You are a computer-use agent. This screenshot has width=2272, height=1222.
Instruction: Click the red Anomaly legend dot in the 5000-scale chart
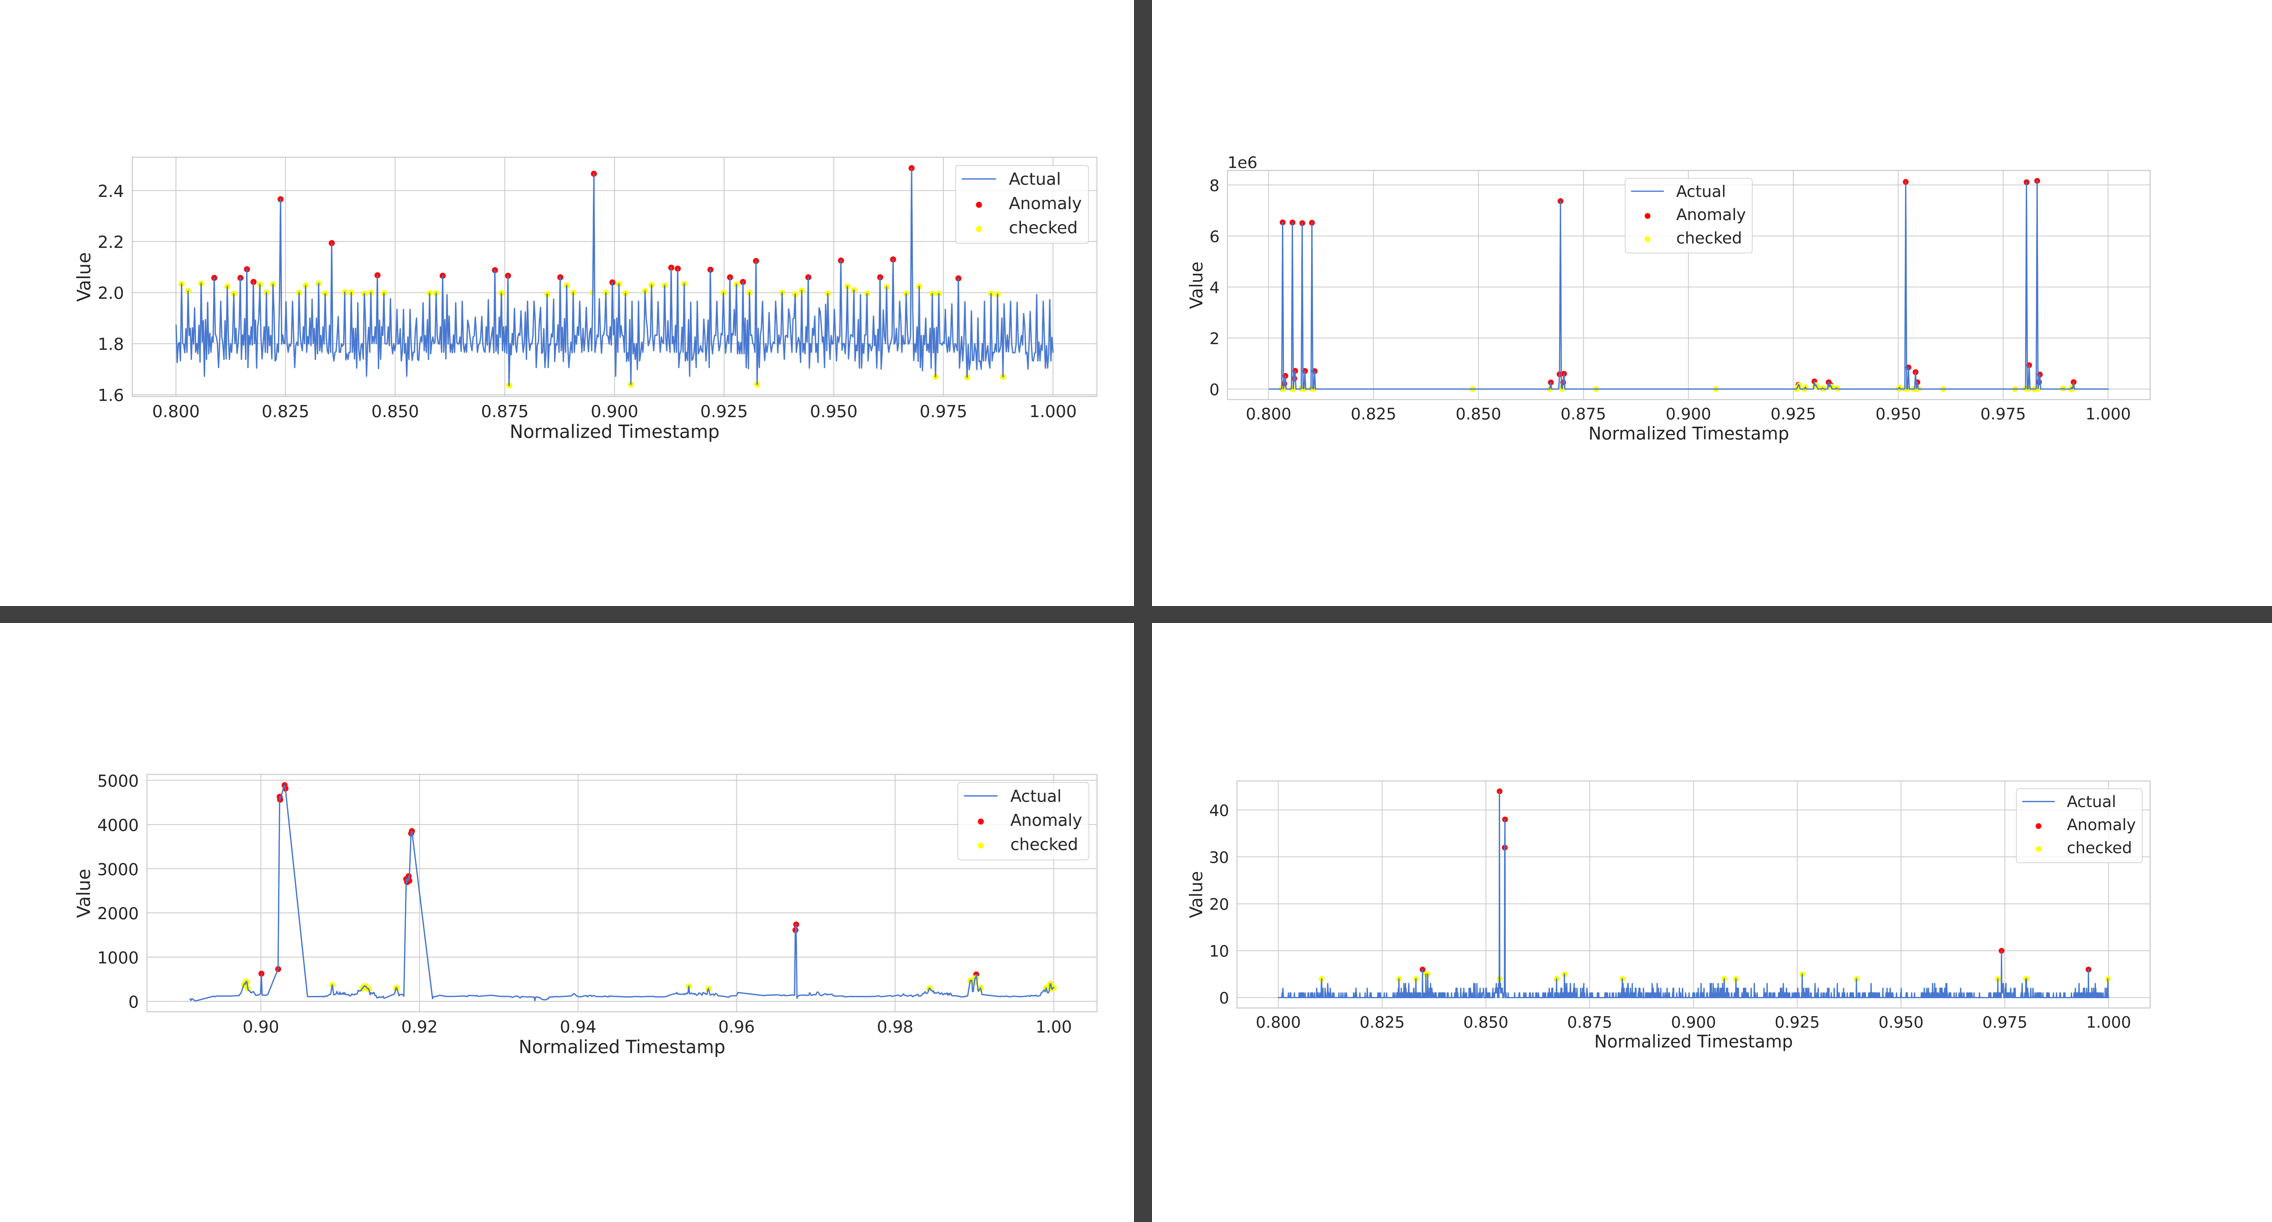[x=980, y=821]
